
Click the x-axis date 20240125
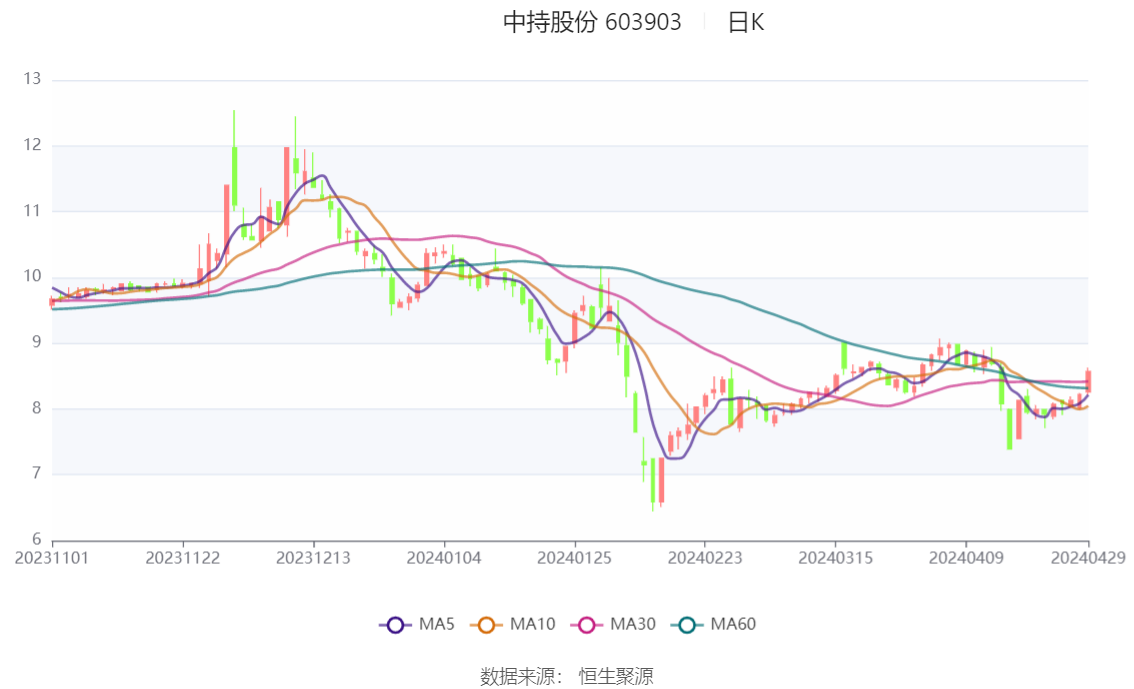click(x=574, y=558)
